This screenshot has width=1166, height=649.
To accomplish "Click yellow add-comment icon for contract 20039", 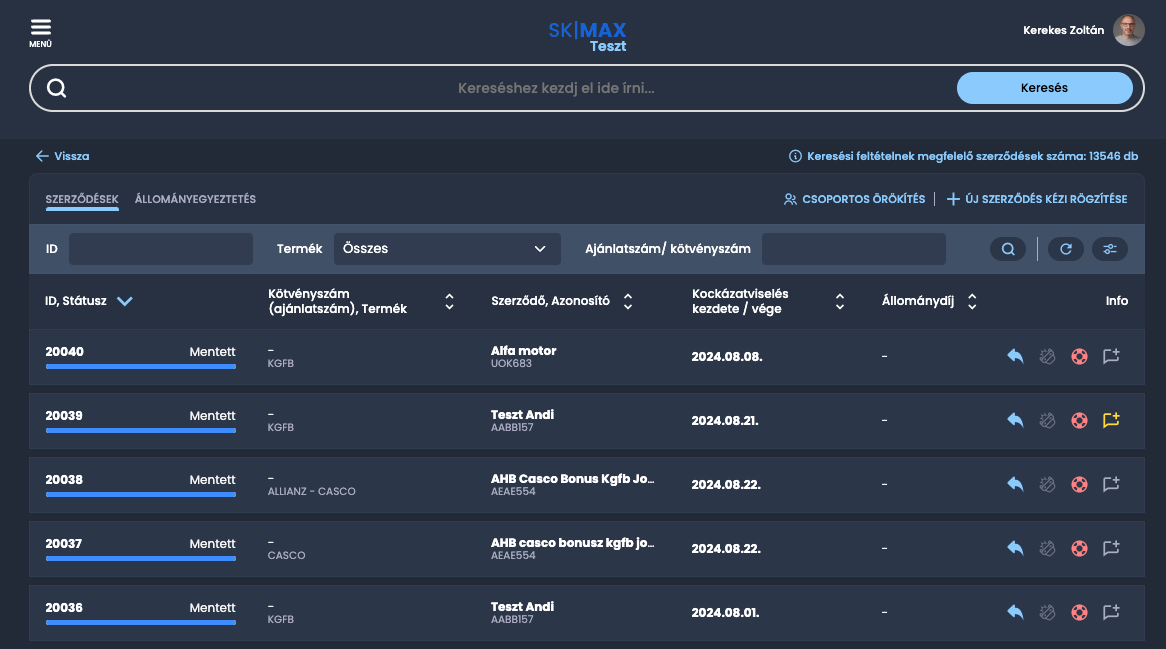I will 1111,421.
